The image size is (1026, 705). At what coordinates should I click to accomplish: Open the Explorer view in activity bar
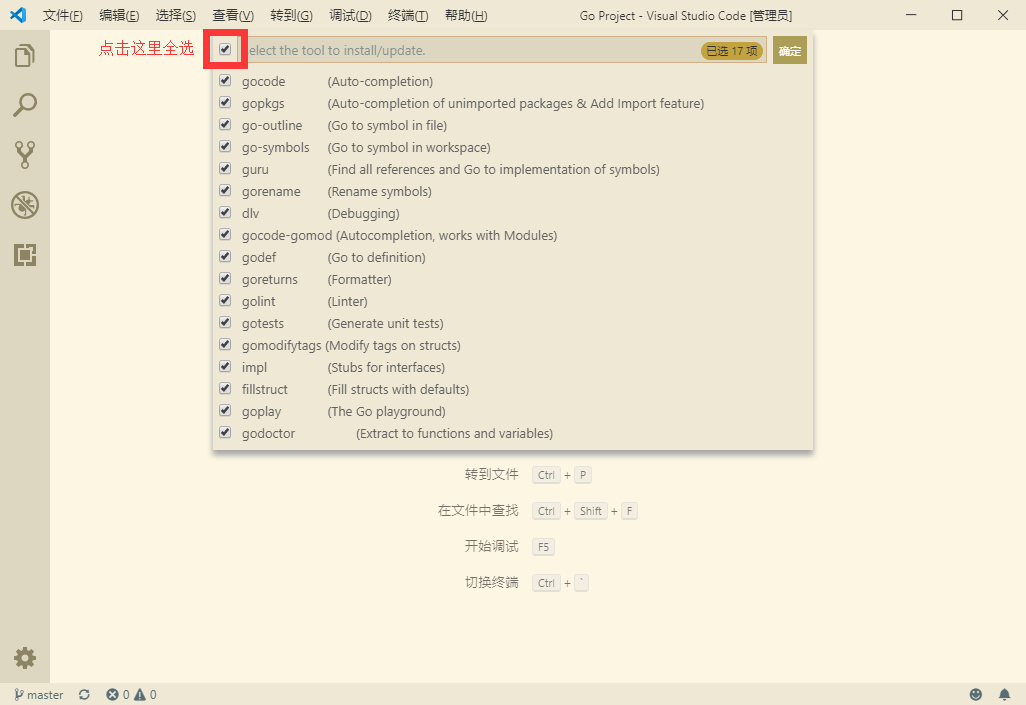tap(25, 56)
